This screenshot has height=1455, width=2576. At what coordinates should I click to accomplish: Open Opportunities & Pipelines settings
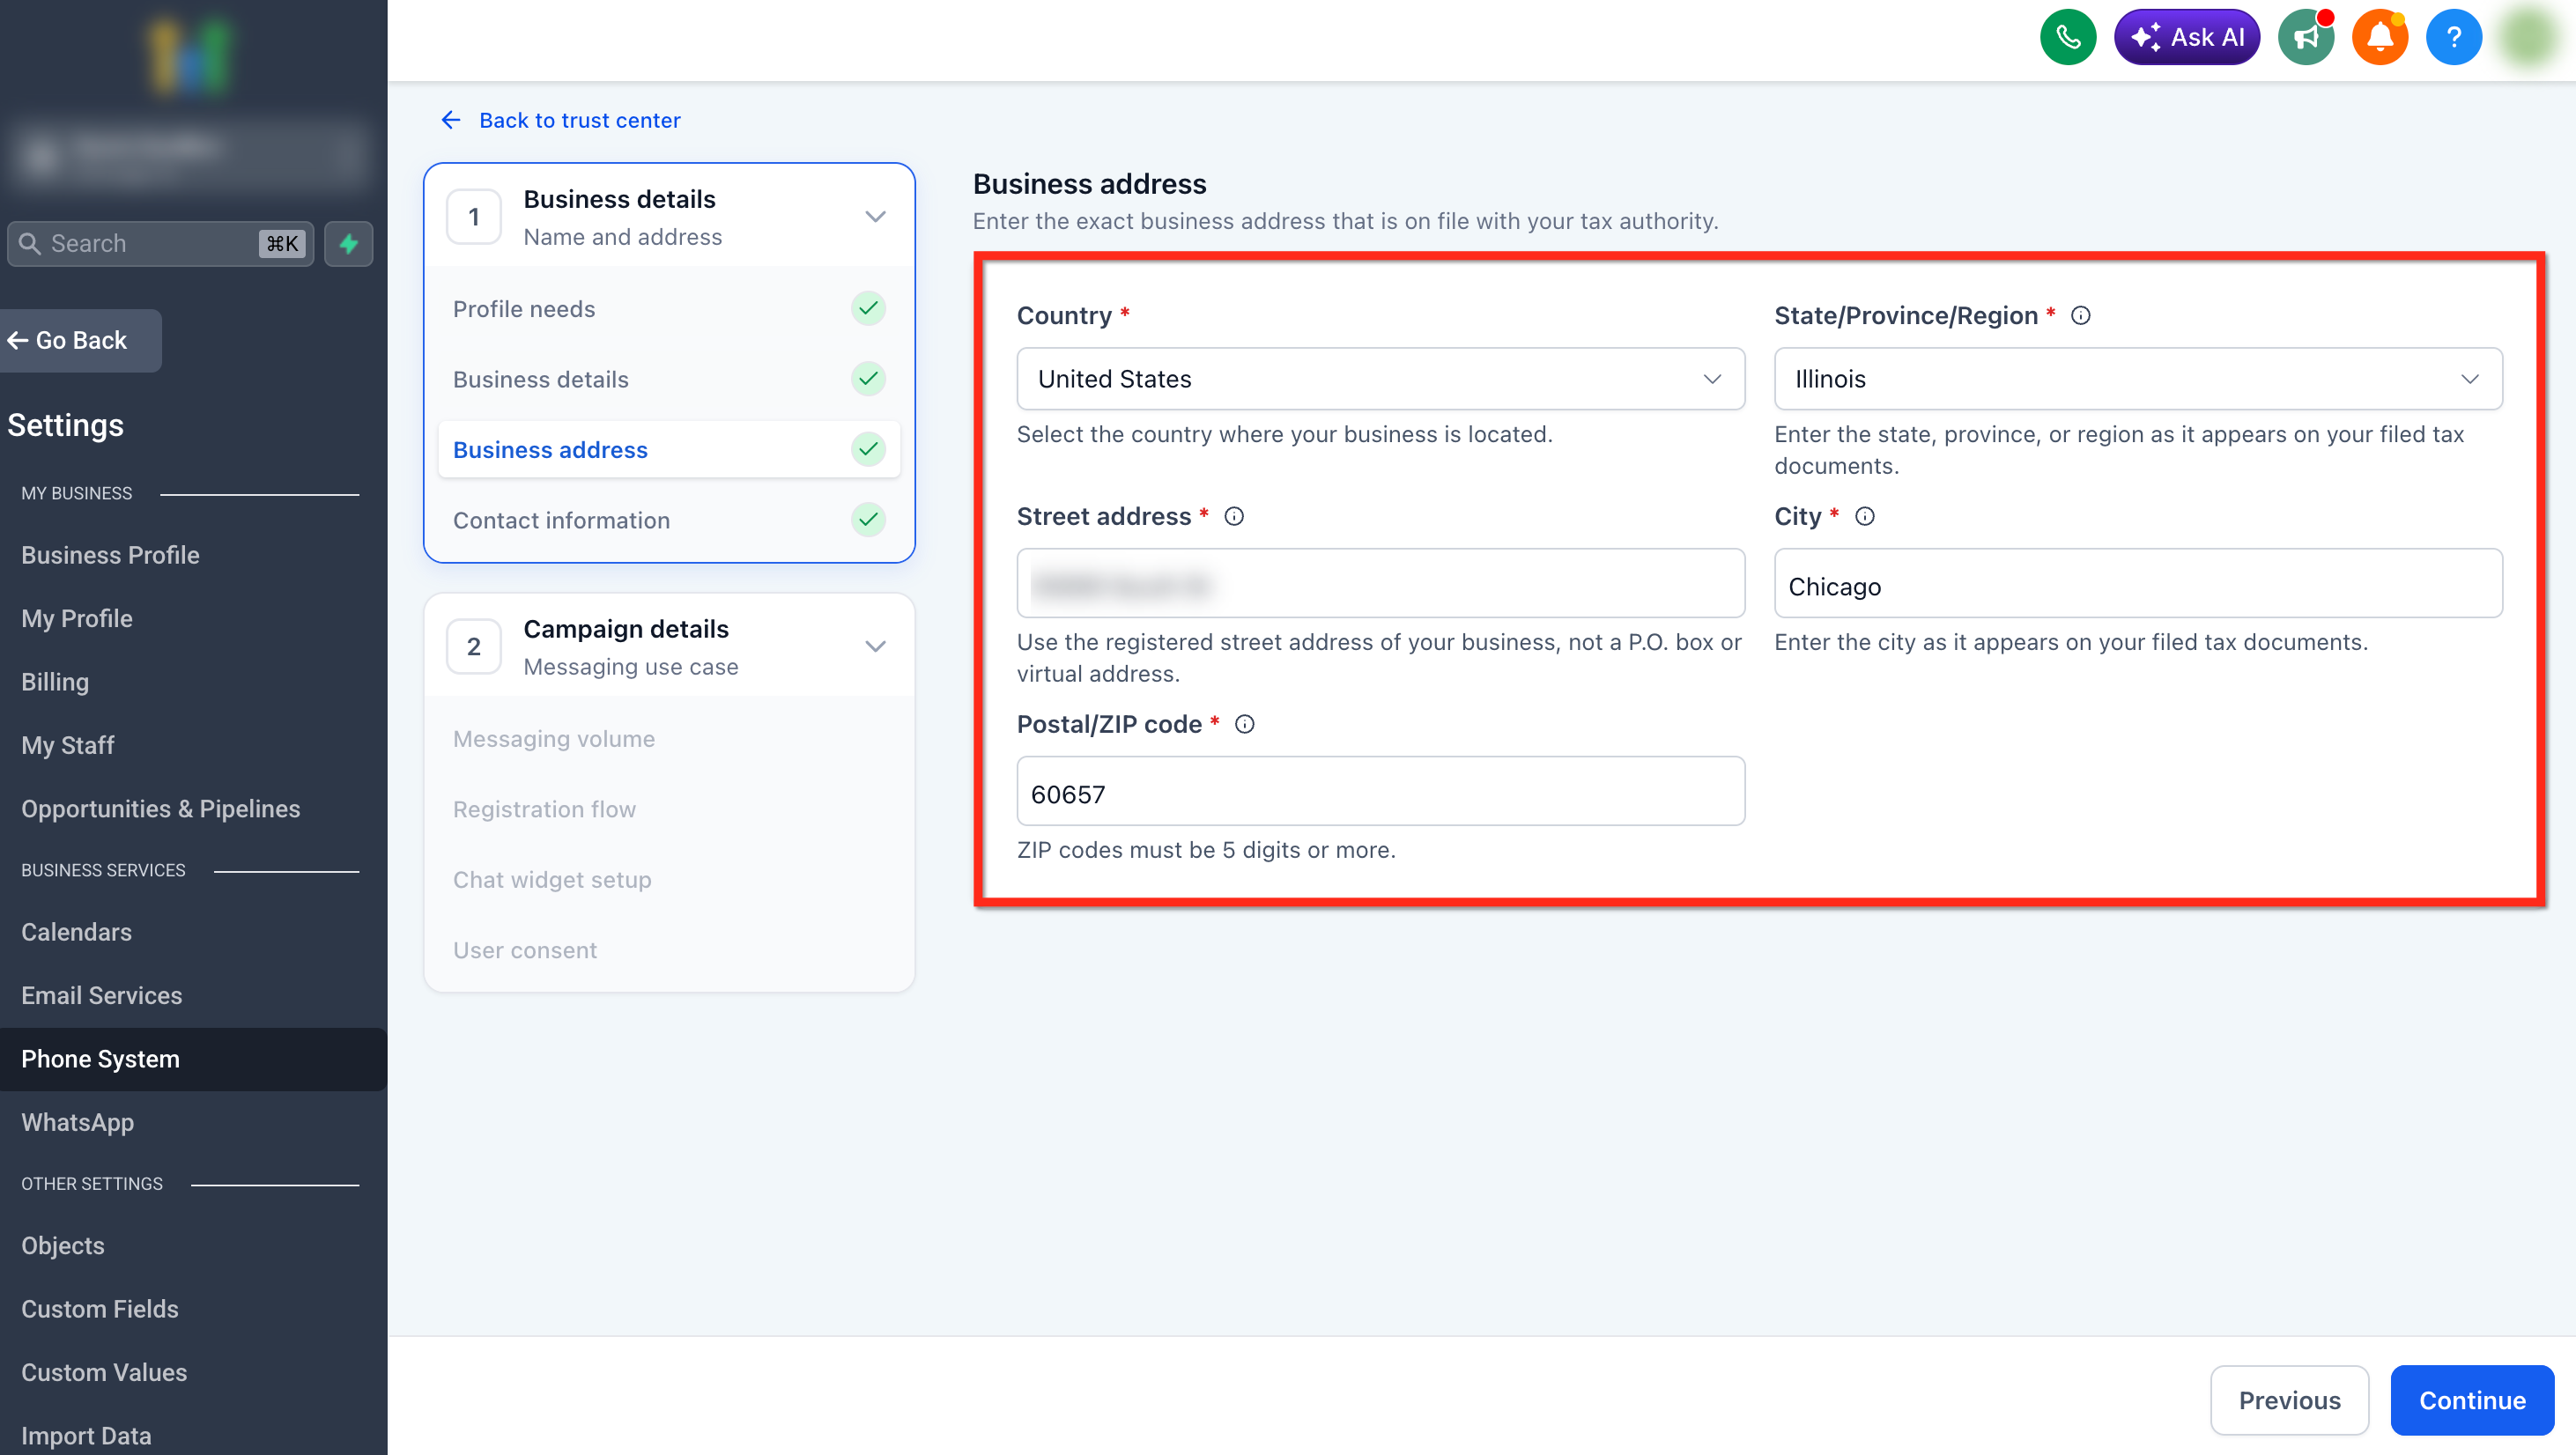160,809
